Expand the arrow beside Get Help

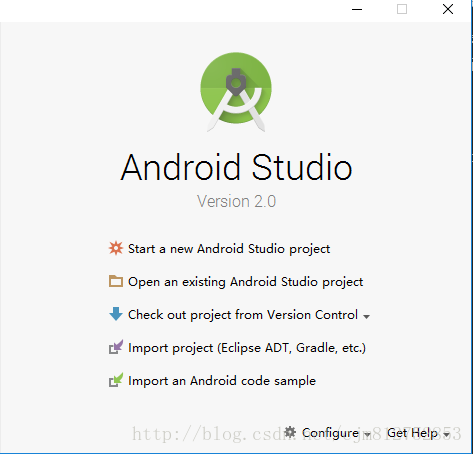pyautogui.click(x=447, y=435)
